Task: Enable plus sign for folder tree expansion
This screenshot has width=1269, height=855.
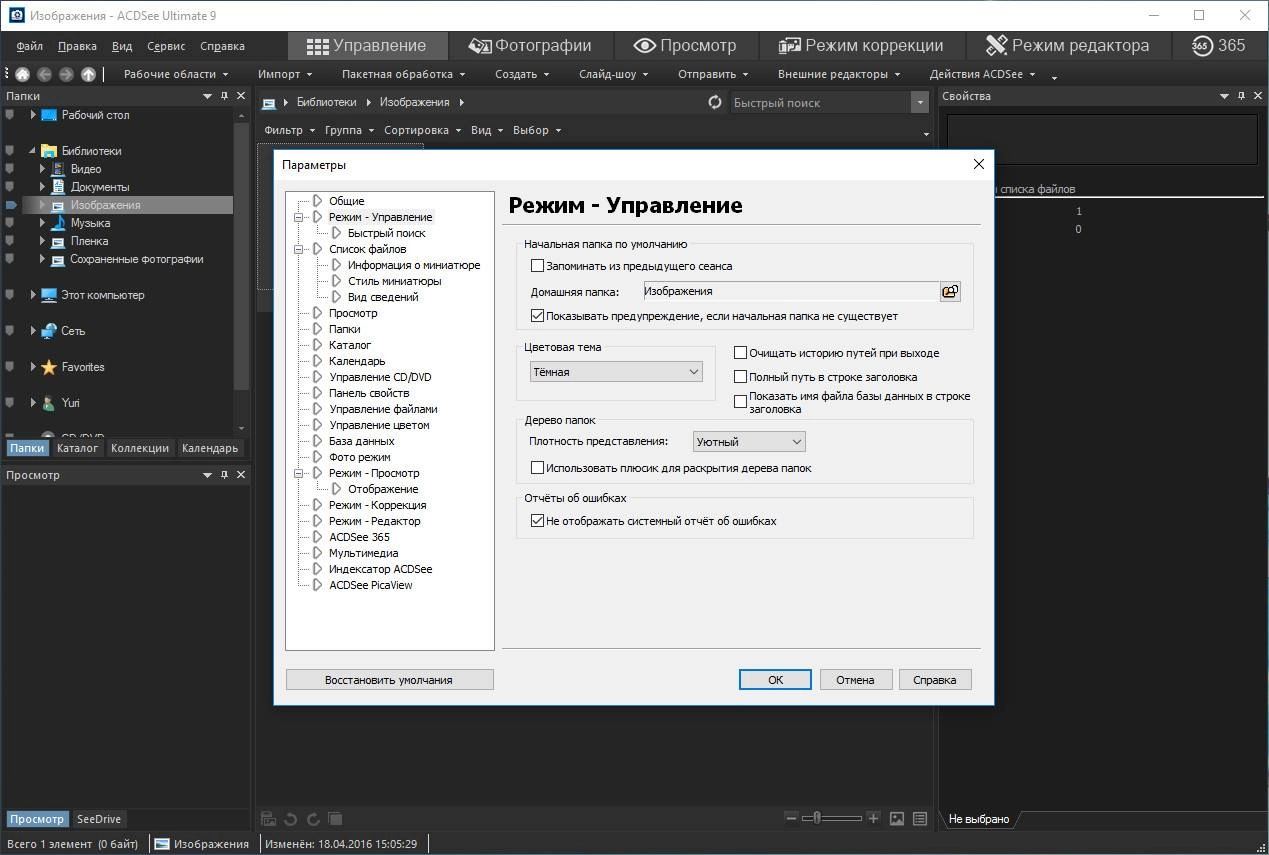Action: (x=537, y=468)
